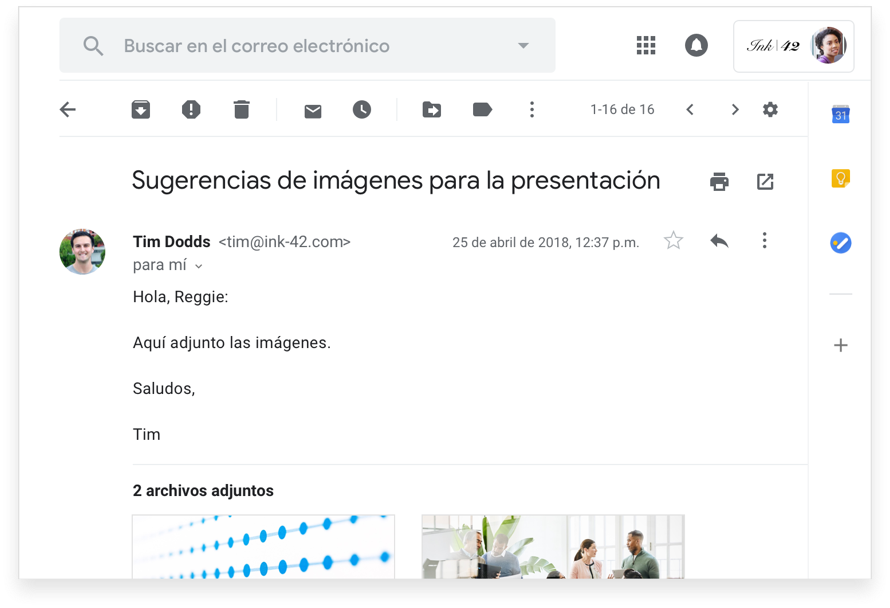Snooze this email with the clock icon
890x608 pixels.
[x=362, y=110]
